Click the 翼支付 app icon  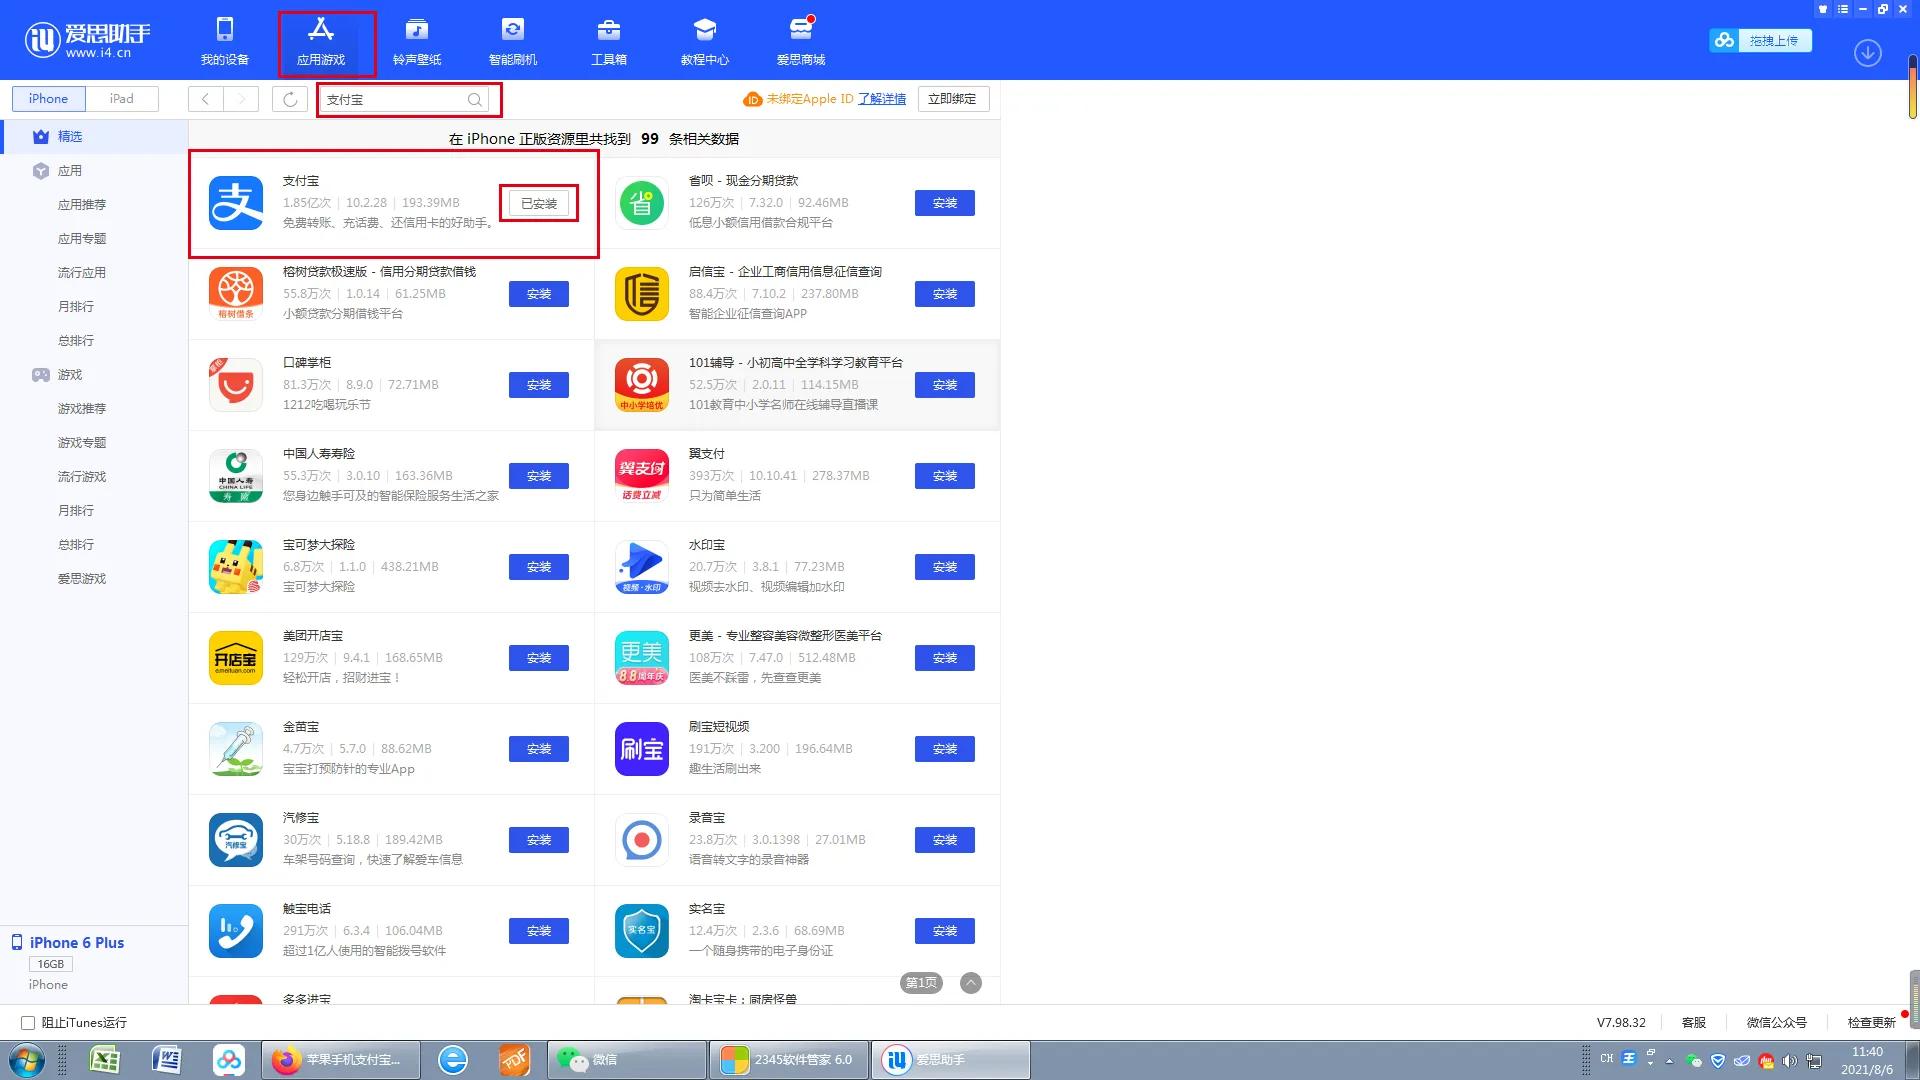(x=642, y=476)
